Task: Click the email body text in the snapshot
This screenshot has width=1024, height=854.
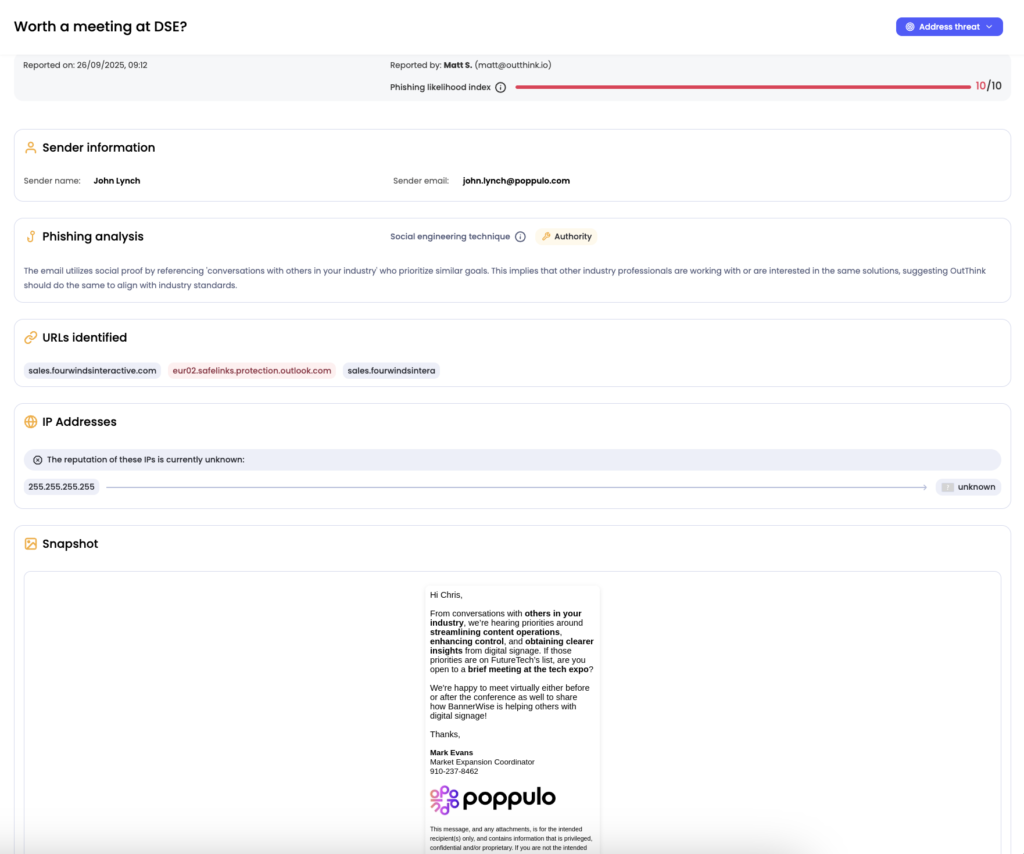Action: [x=511, y=641]
